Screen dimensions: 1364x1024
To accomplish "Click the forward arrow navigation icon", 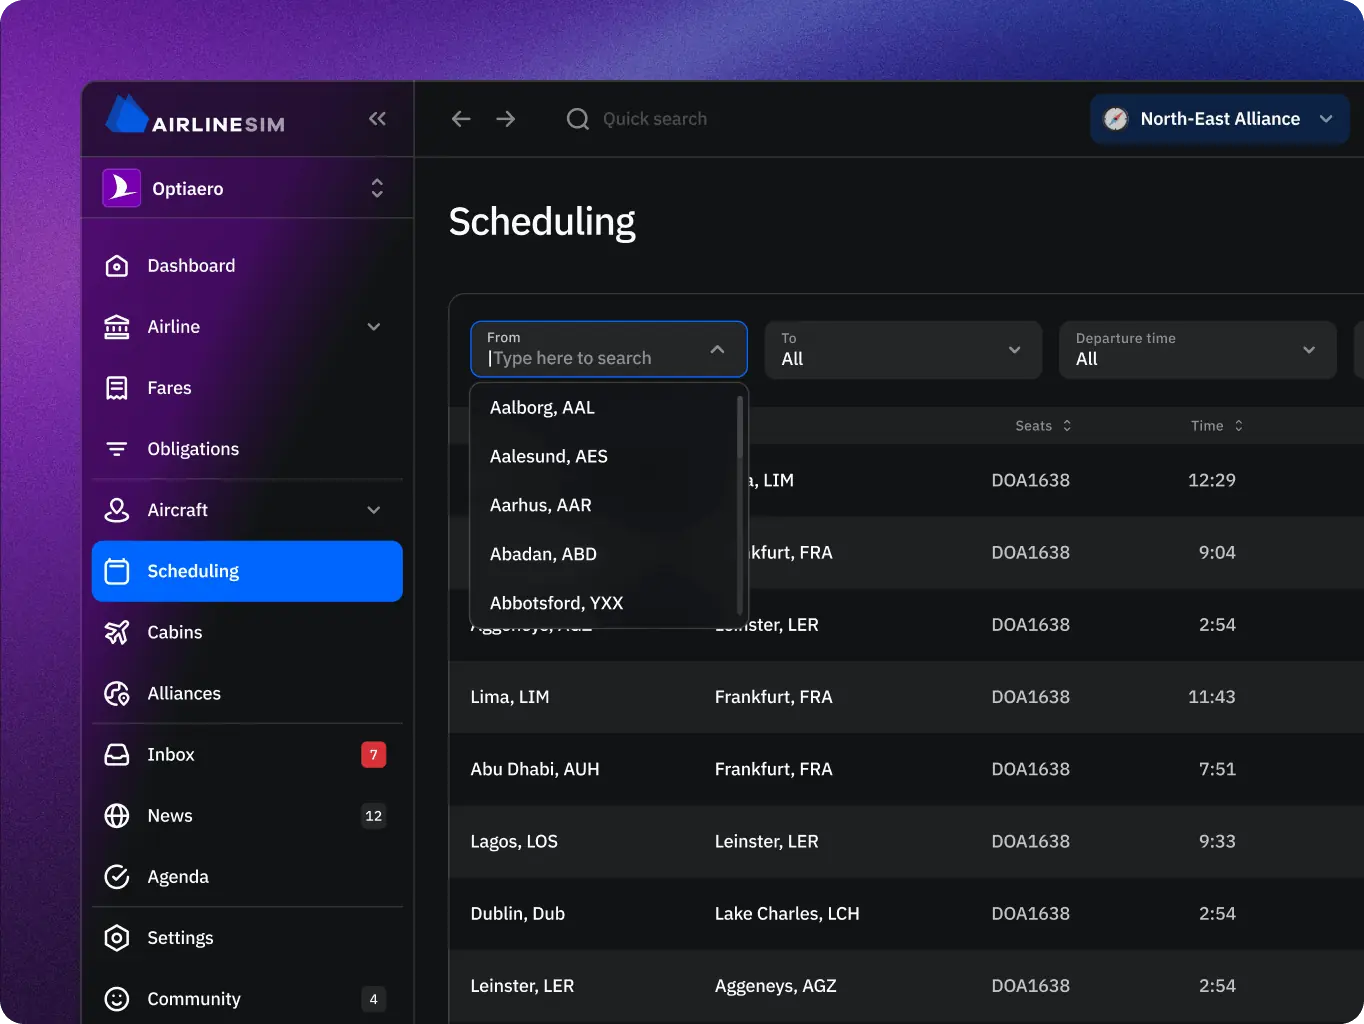I will point(506,119).
